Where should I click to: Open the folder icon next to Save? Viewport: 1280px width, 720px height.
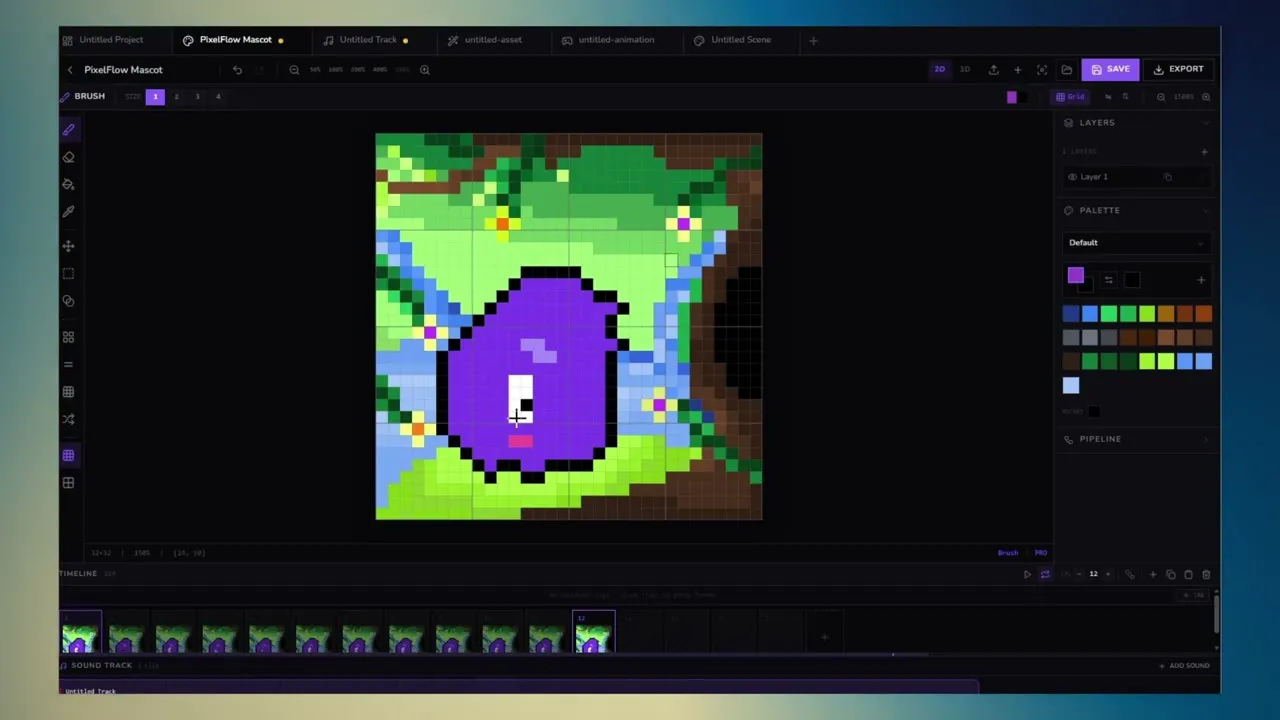pyautogui.click(x=1066, y=70)
